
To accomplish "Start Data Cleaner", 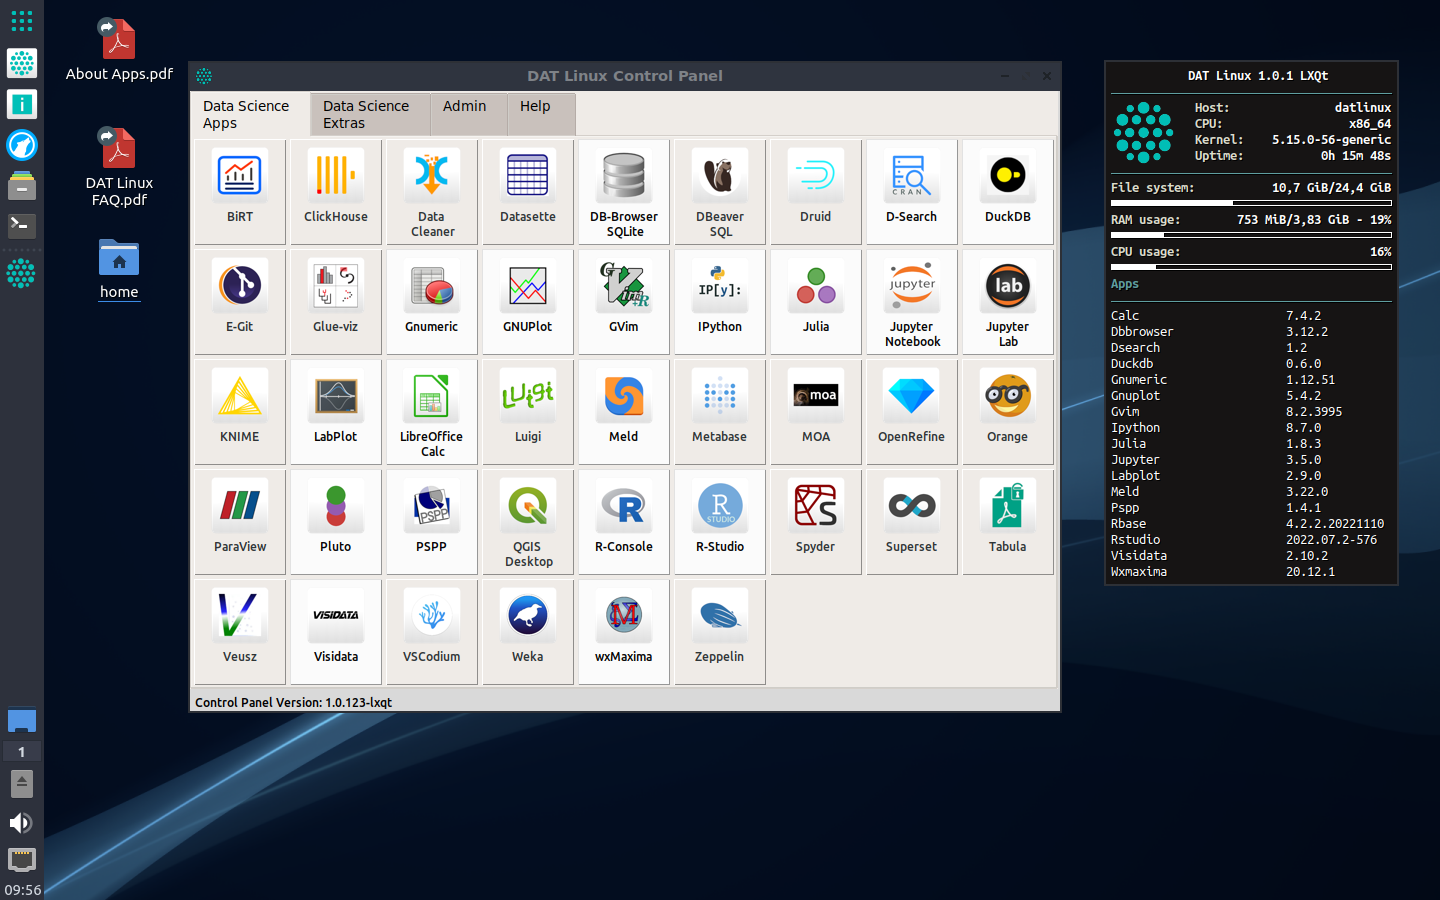I will click(432, 192).
